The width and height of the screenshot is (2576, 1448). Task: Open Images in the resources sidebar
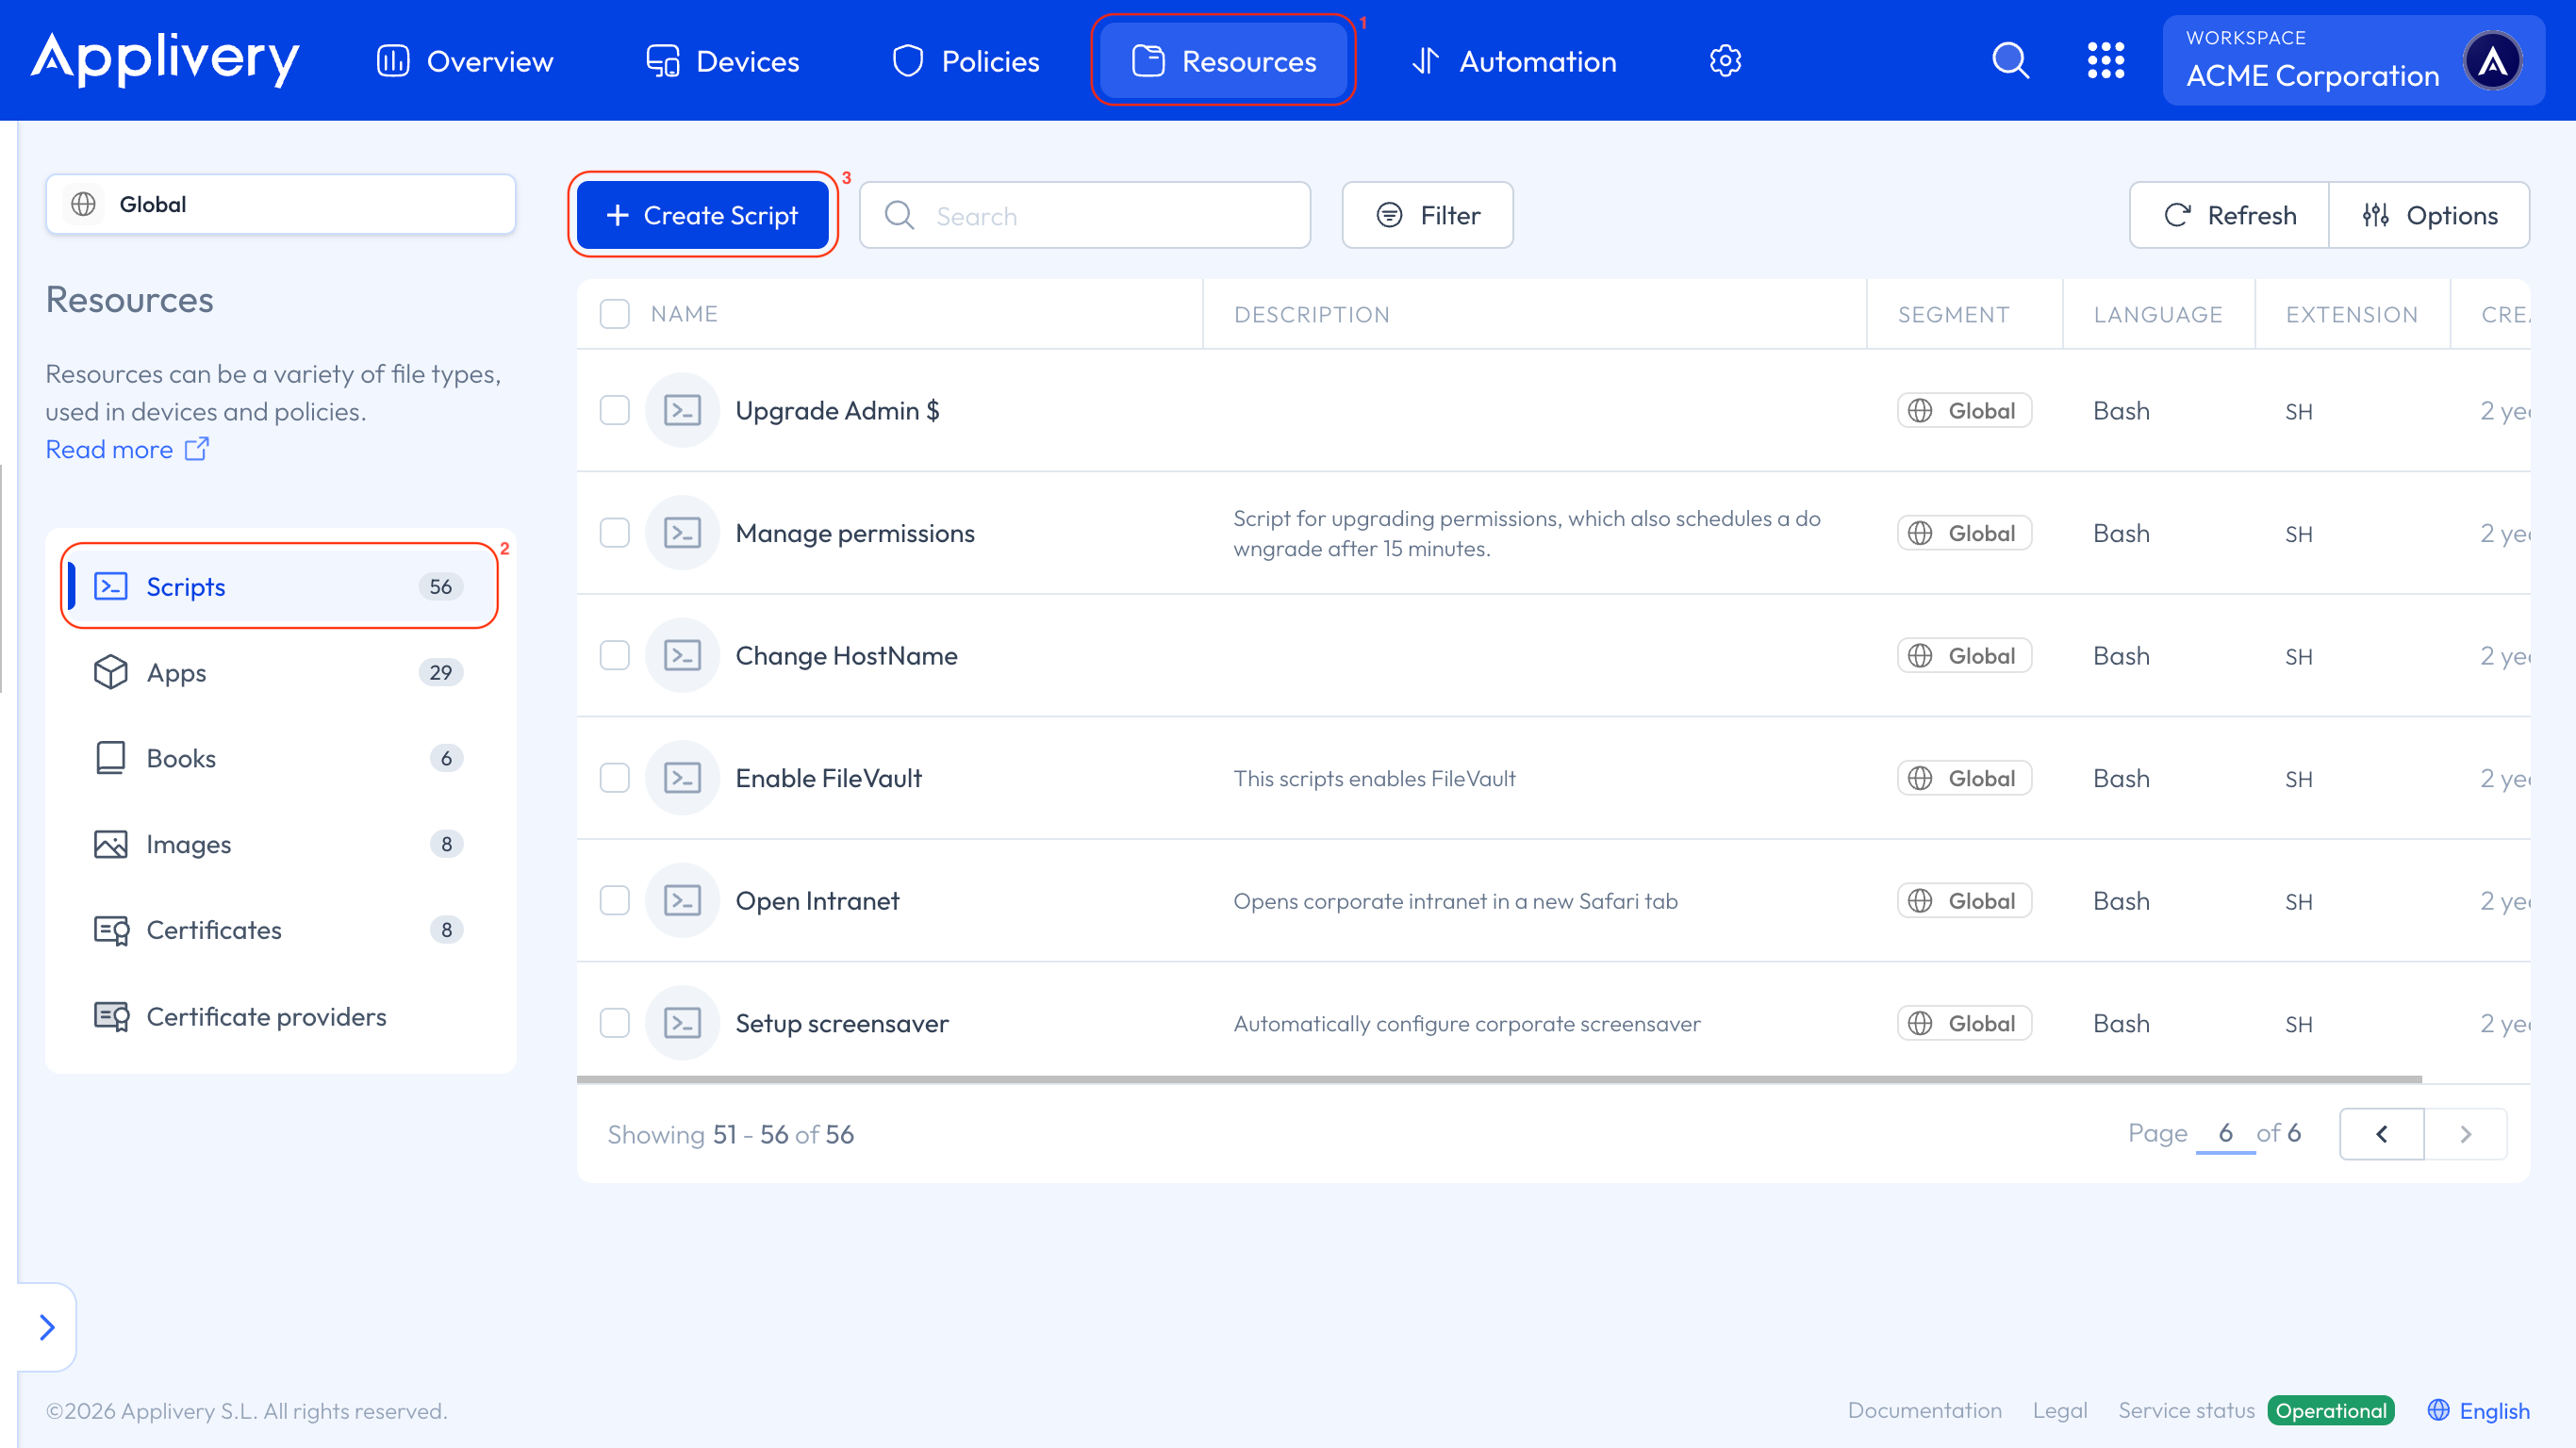click(x=189, y=844)
